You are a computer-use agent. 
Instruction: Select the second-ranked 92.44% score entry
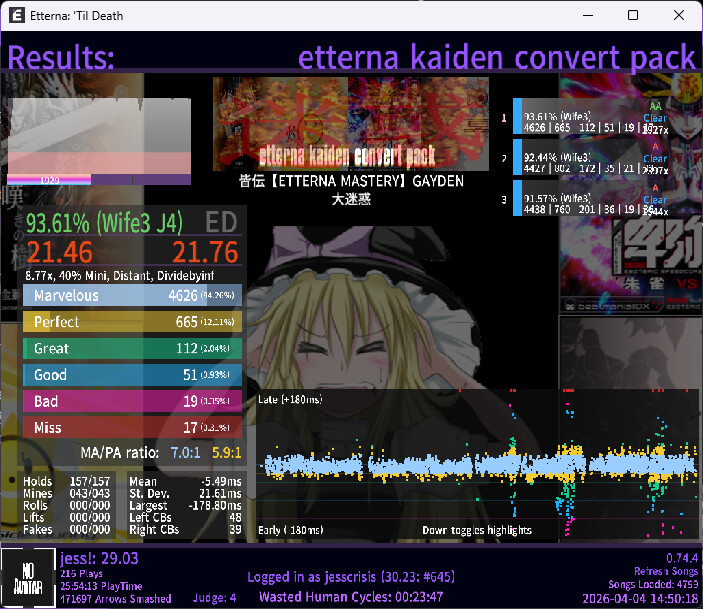(590, 157)
